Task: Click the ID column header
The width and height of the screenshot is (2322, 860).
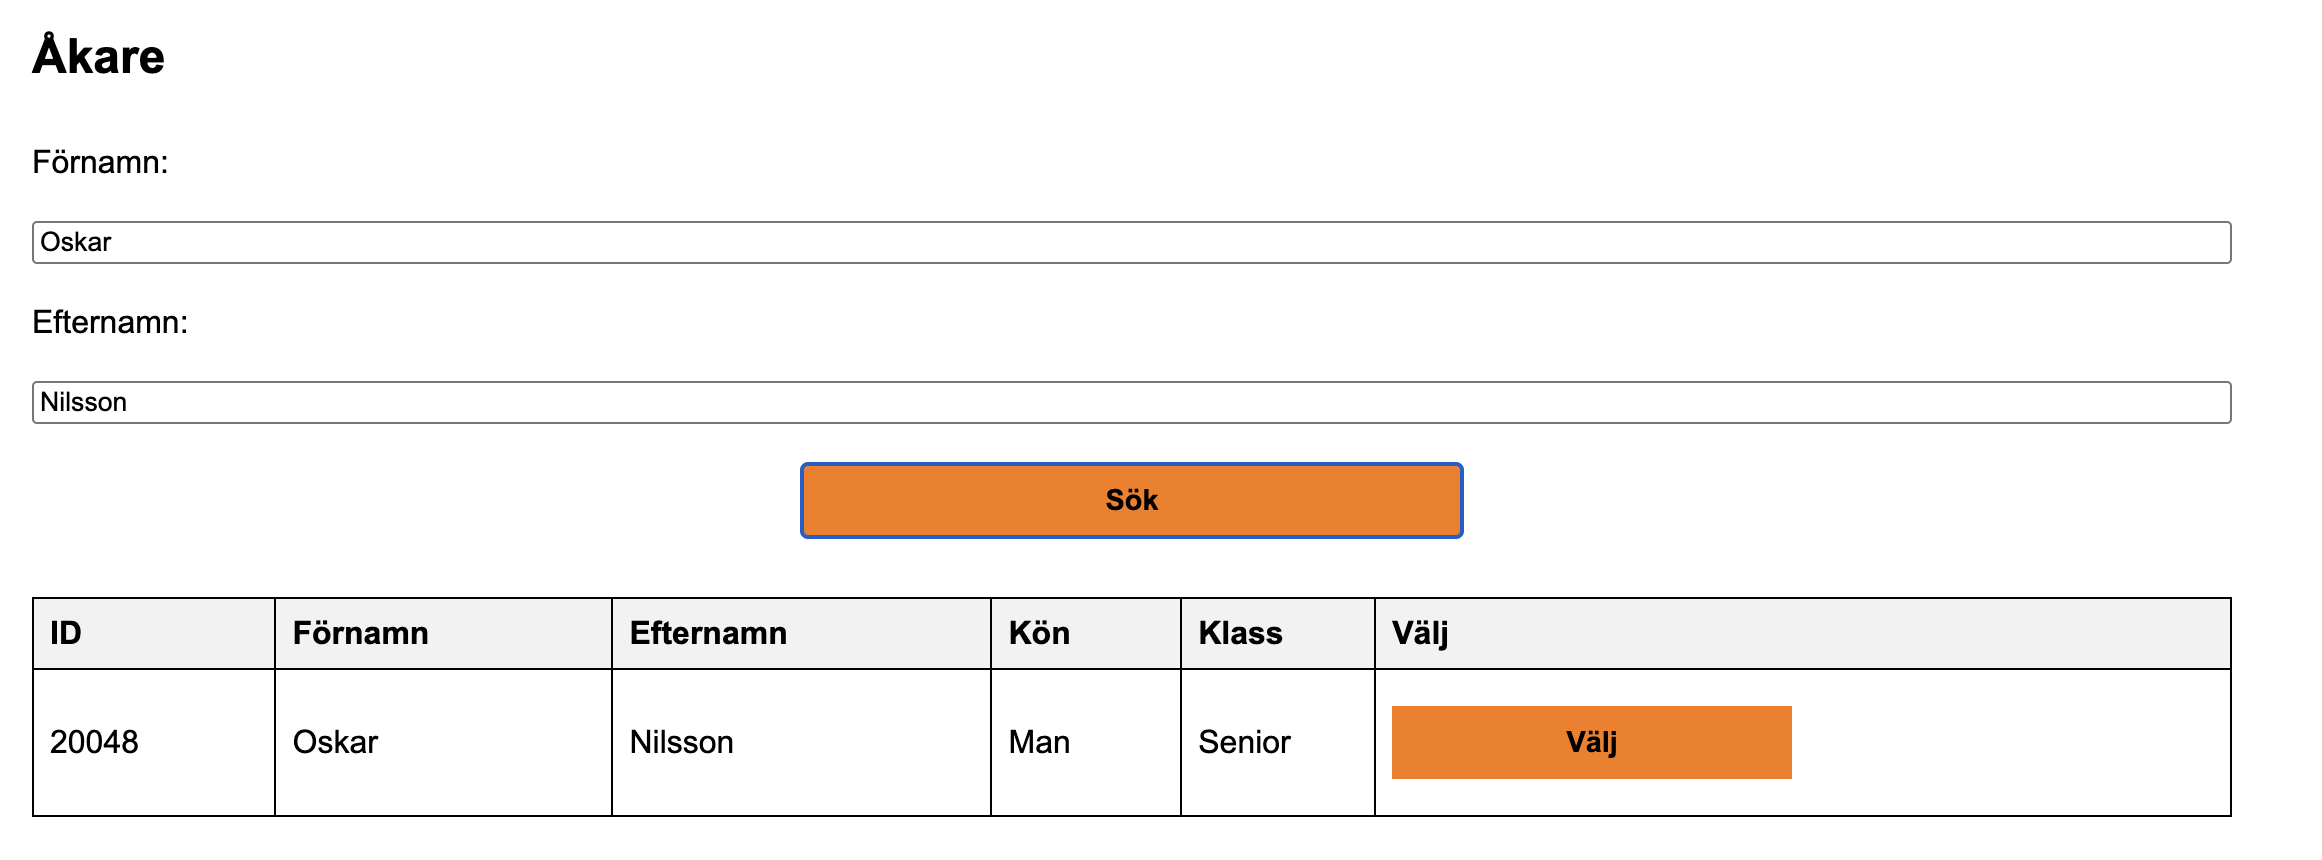Action: tap(66, 633)
